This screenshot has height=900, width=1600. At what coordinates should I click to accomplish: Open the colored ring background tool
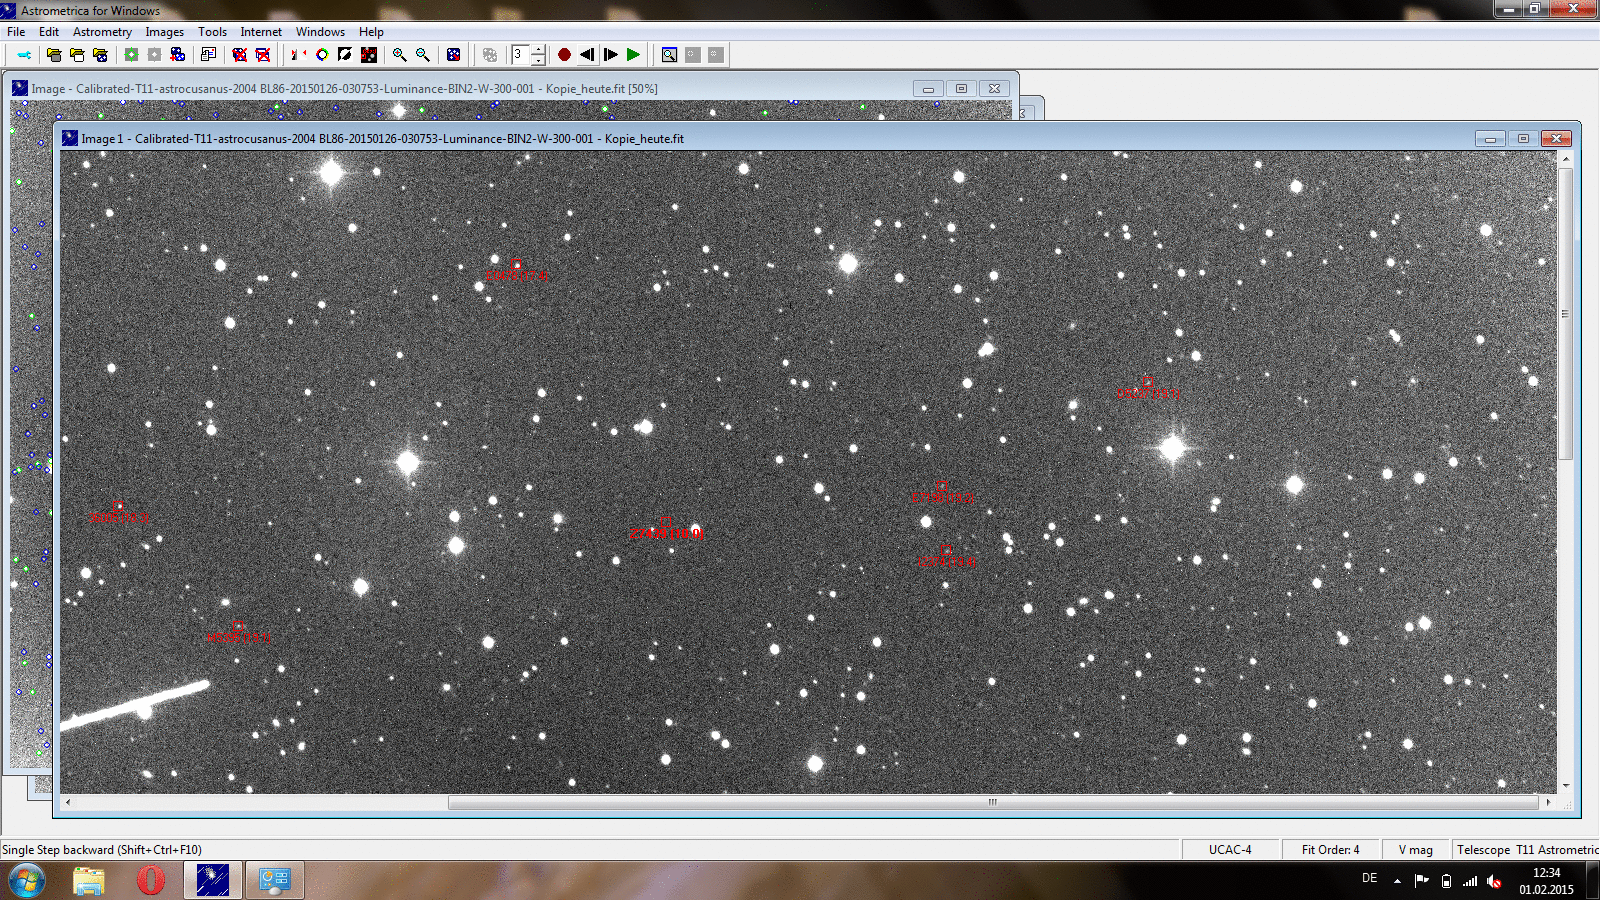[322, 55]
